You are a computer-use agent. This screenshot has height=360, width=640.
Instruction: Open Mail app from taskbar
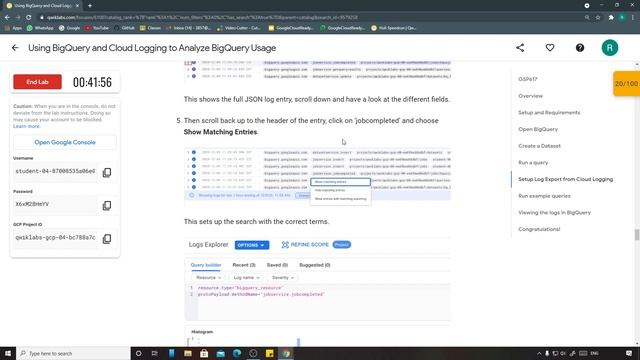click(x=220, y=353)
